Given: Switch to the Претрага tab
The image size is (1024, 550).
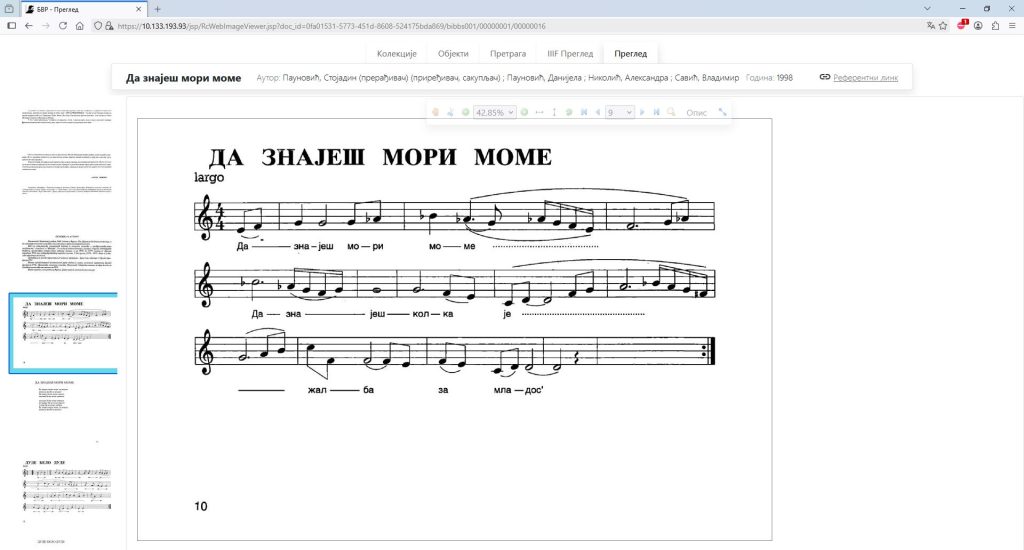Looking at the screenshot, I should (507, 54).
